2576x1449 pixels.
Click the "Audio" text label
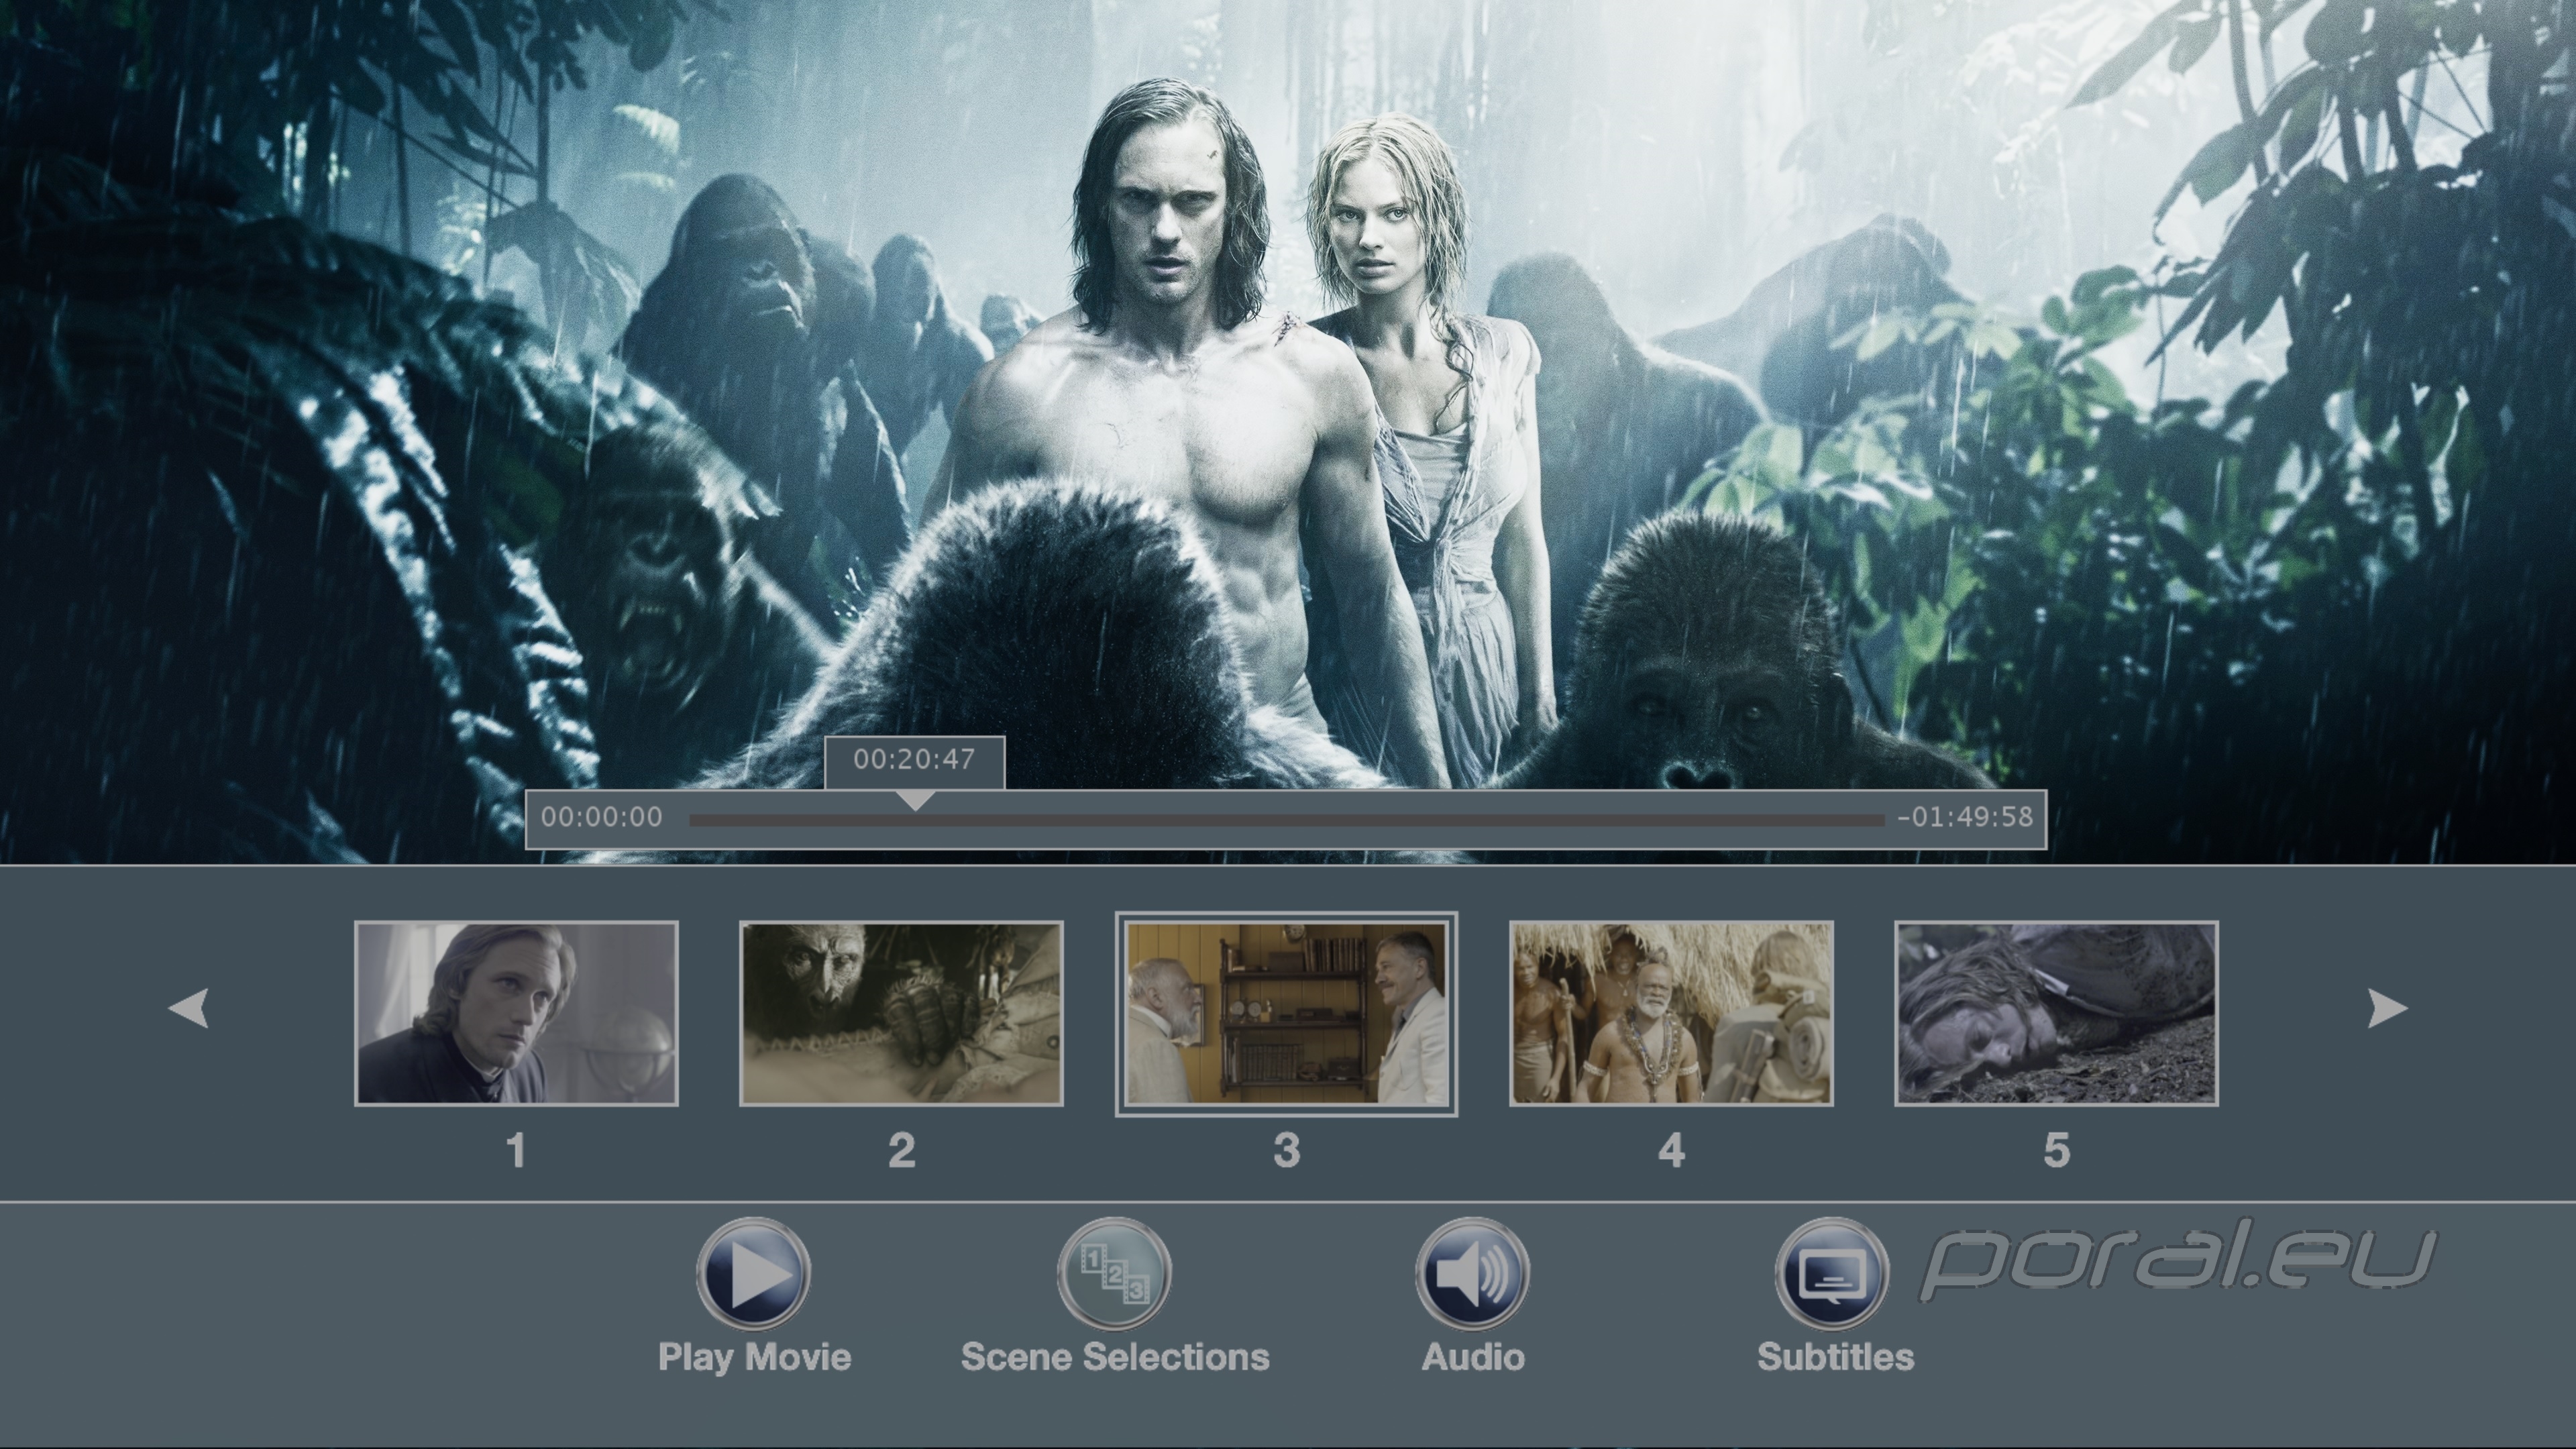click(x=1473, y=1357)
